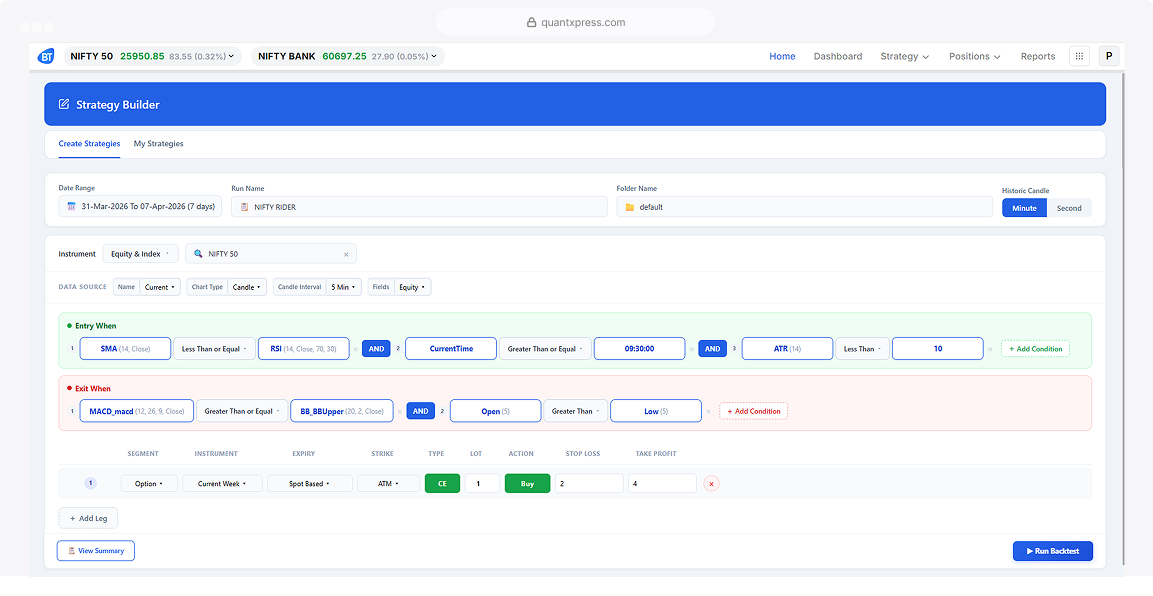Viewport: 1153px width, 596px height.
Task: Click the calendar icon in Date Range
Action: click(x=71, y=207)
